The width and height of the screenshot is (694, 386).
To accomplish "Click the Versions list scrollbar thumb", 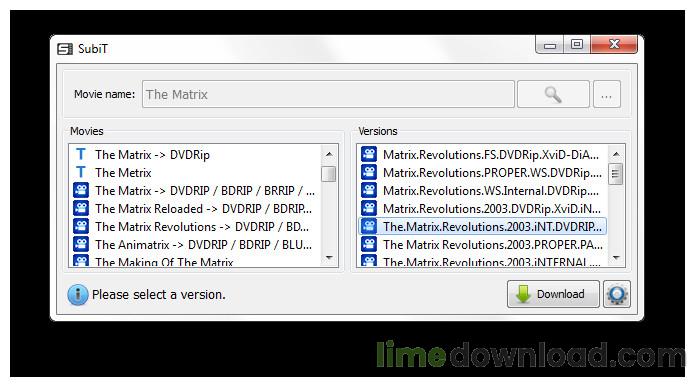I will pos(615,174).
